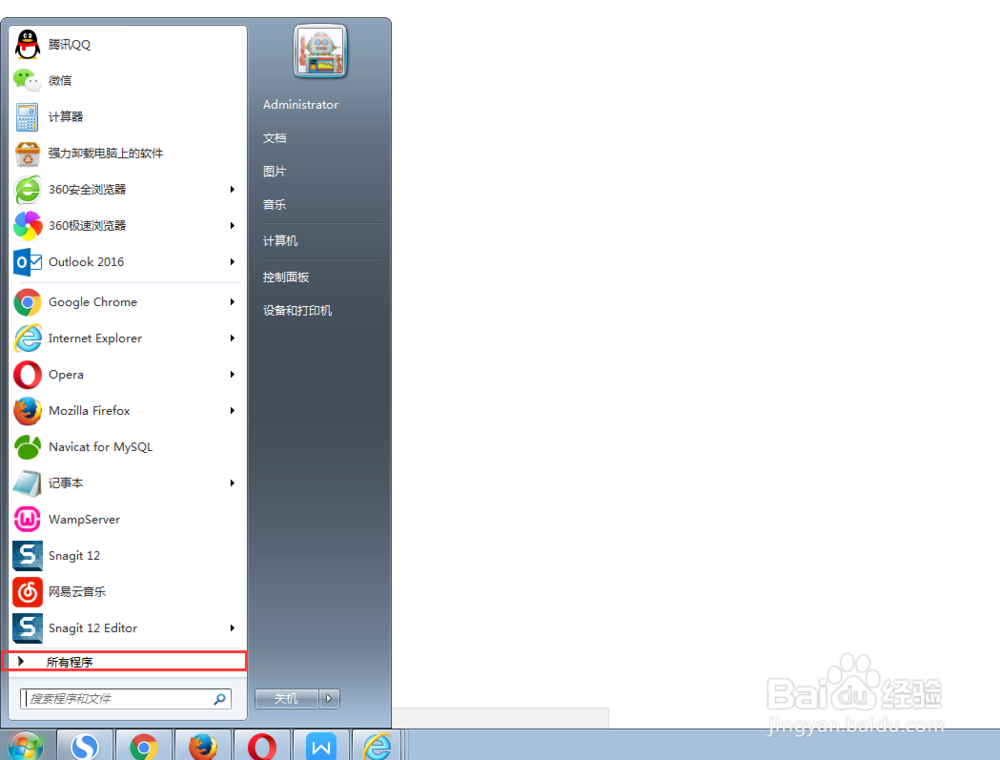Viewport: 1000px width, 760px height.
Task: Click the 关机 shutdown button
Action: [286, 699]
